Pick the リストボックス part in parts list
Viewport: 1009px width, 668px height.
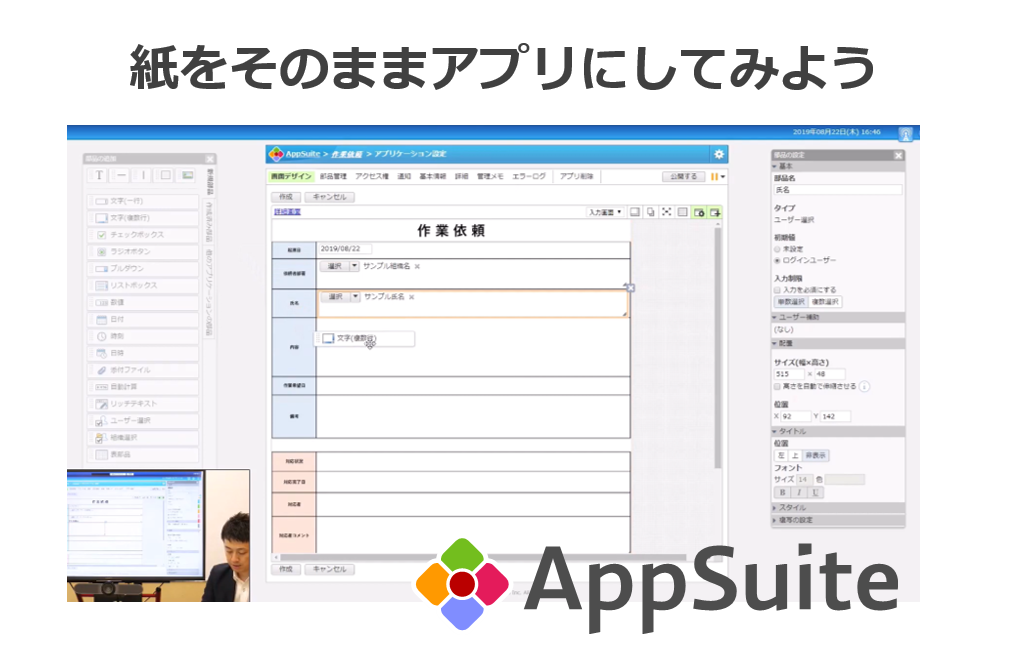pyautogui.click(x=143, y=286)
